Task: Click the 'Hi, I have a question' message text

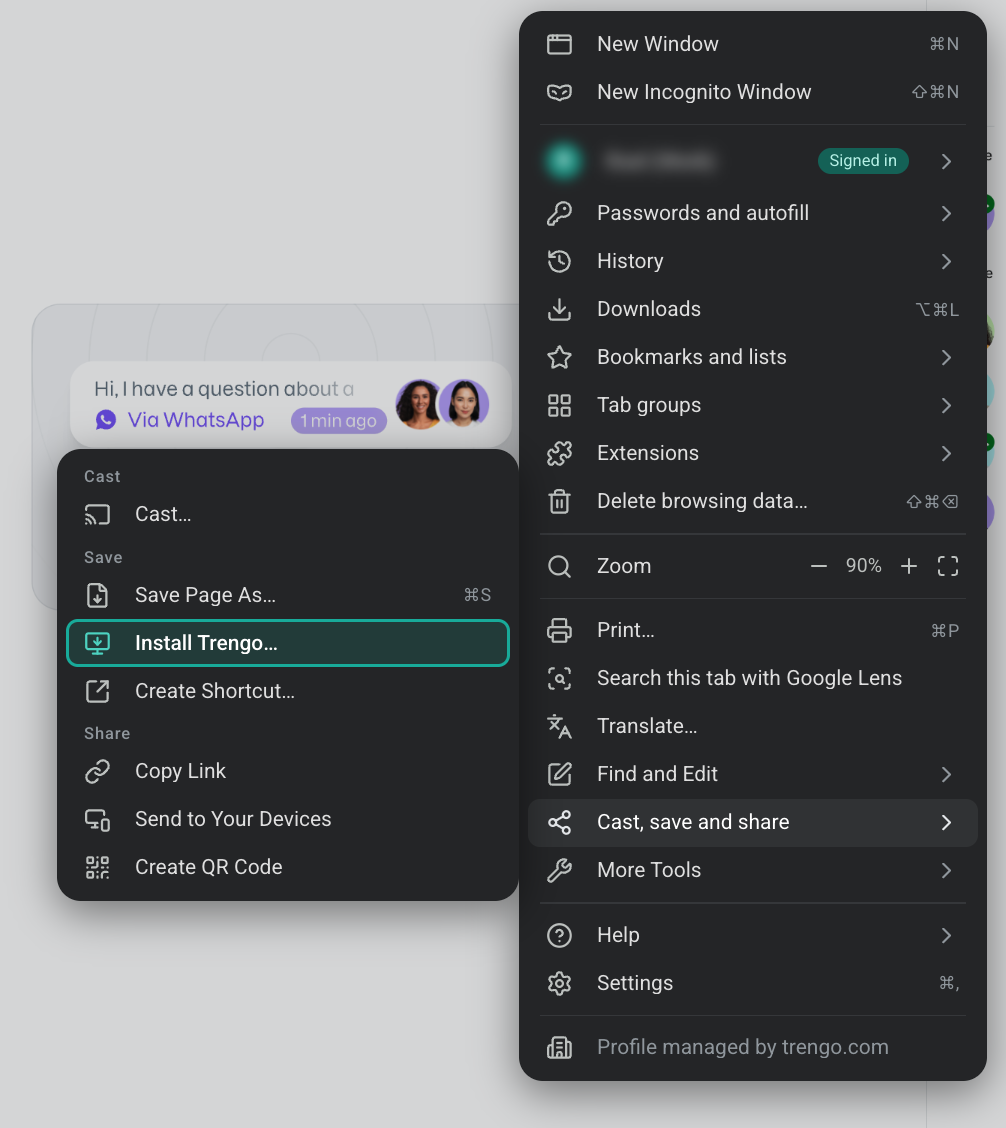Action: (x=224, y=389)
